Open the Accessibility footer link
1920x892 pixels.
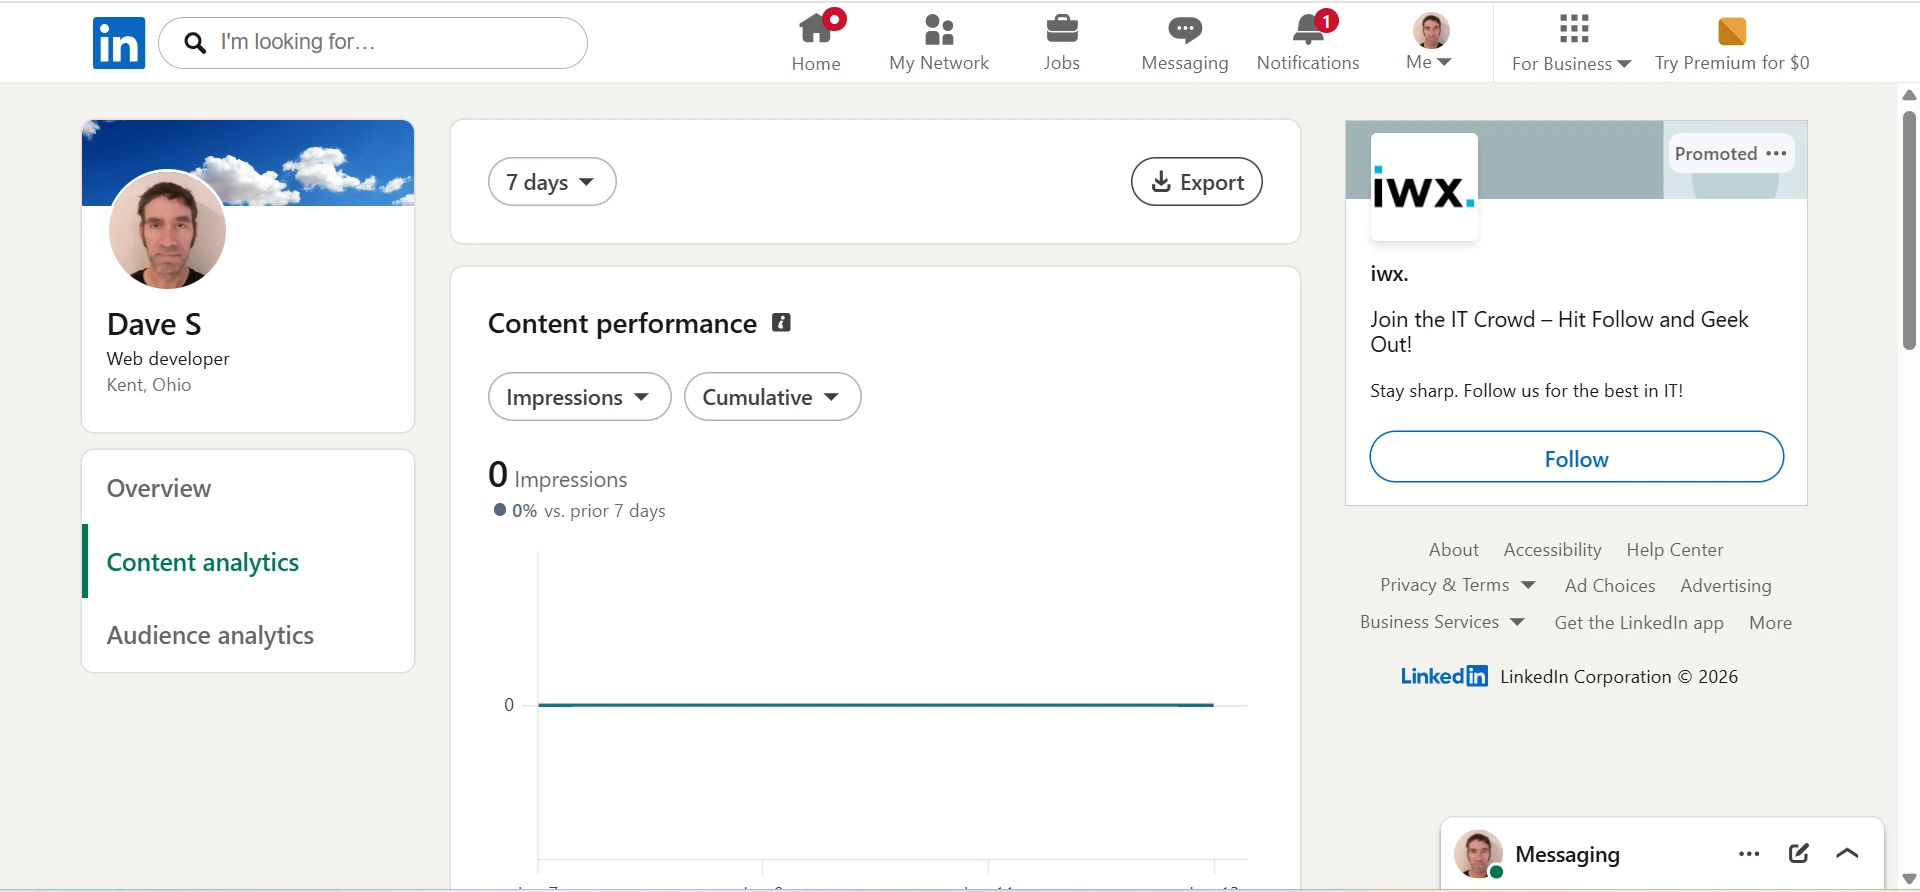pyautogui.click(x=1552, y=549)
